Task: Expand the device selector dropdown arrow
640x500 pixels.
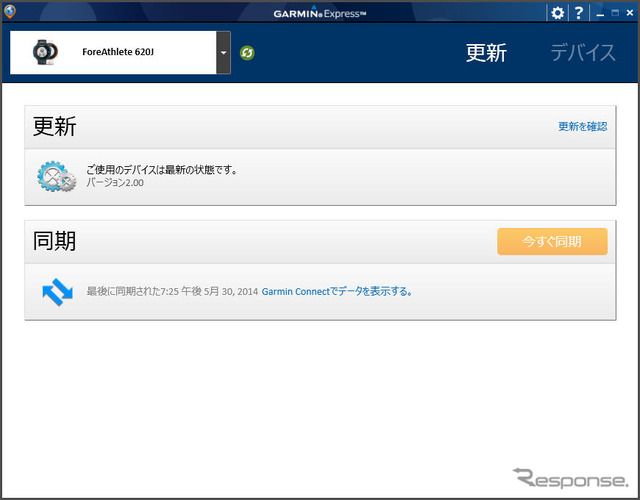Action: (223, 53)
